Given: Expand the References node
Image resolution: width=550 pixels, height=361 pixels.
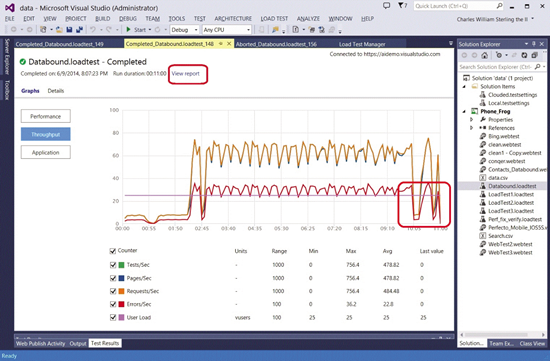Looking at the screenshot, I should (472, 128).
